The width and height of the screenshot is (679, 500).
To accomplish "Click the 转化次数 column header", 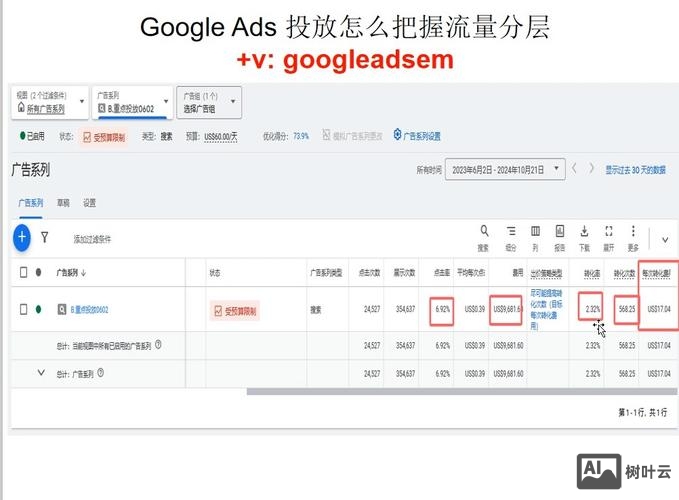I will (624, 273).
